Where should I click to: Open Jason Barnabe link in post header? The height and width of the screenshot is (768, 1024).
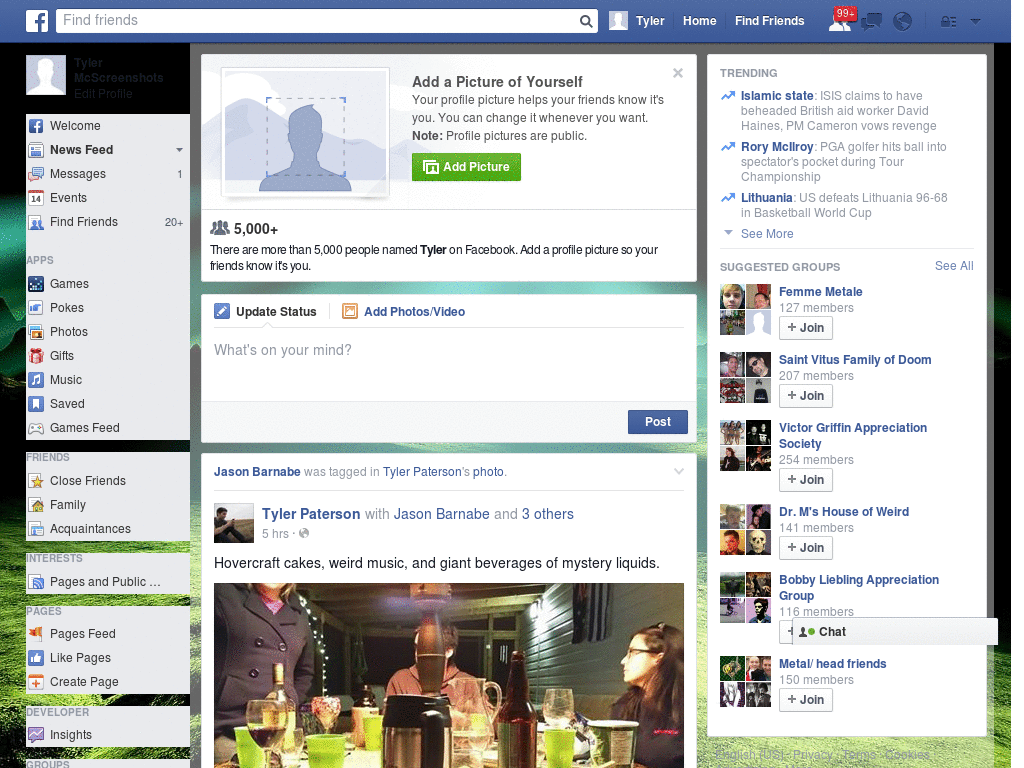[x=257, y=472]
